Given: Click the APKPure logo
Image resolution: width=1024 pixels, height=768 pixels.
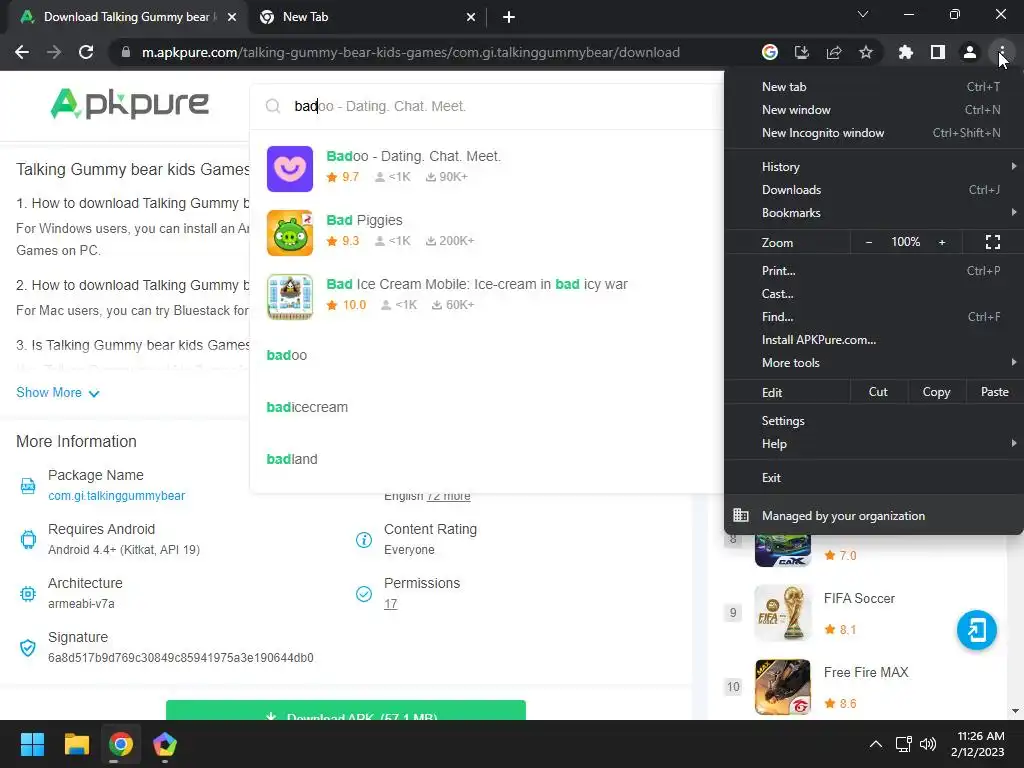Looking at the screenshot, I should 130,104.
